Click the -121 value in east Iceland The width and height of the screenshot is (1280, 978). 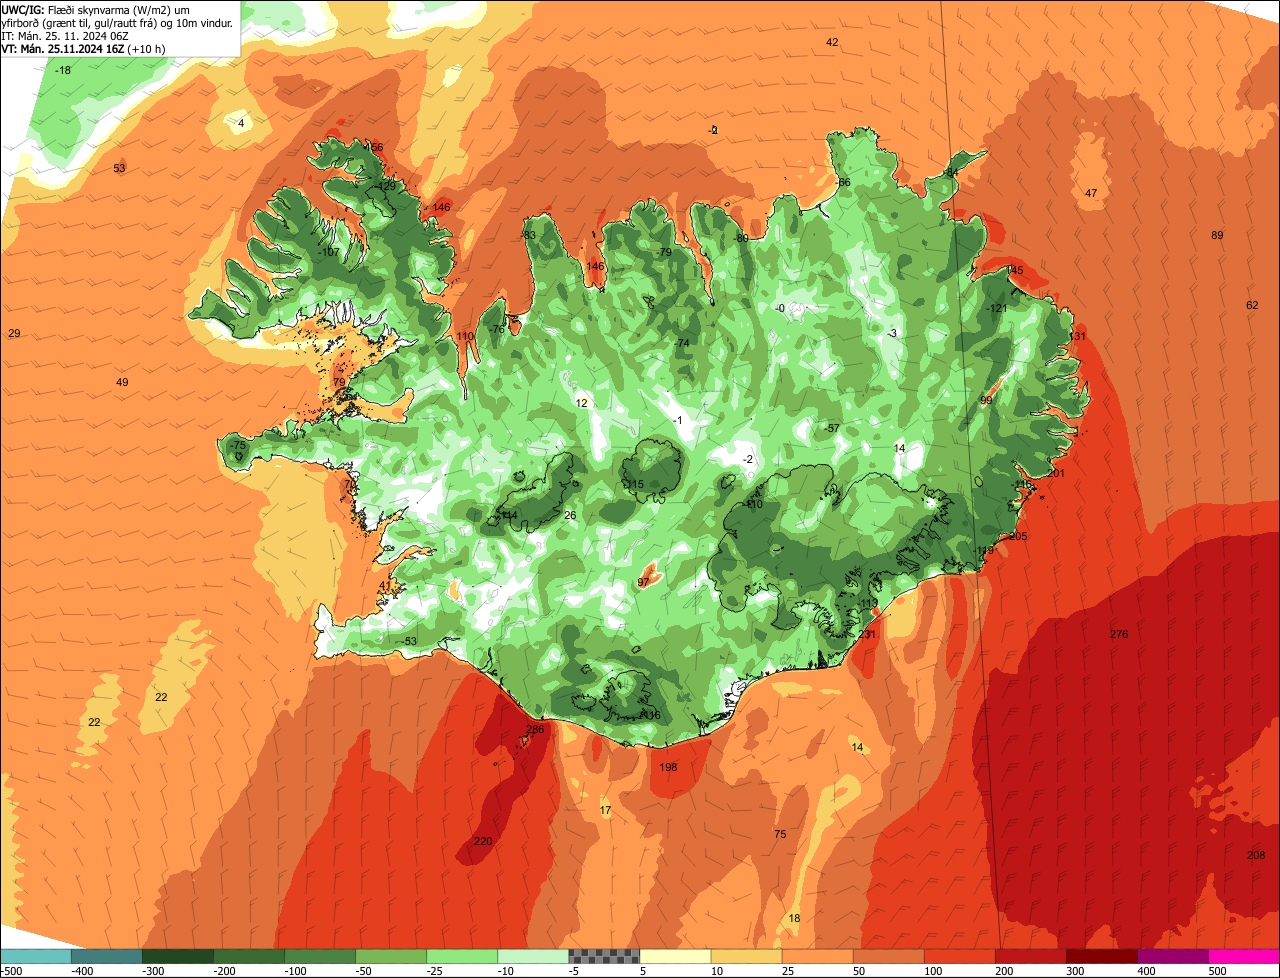pos(997,308)
